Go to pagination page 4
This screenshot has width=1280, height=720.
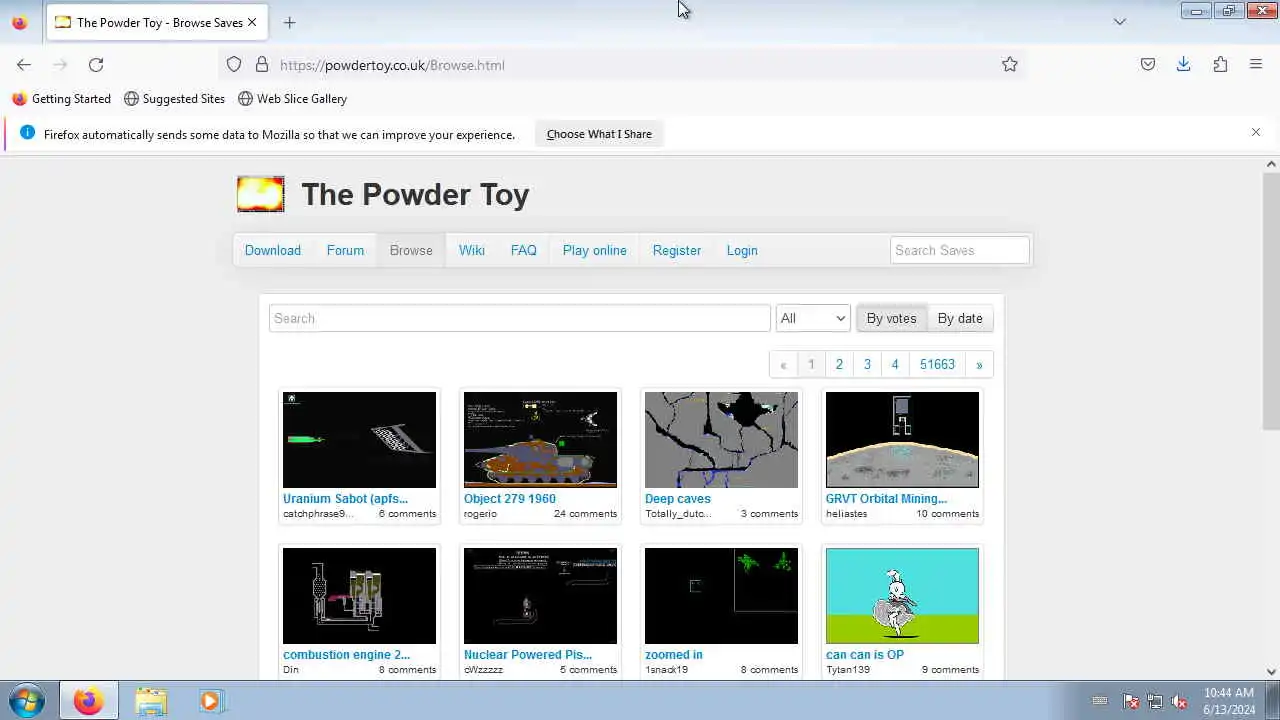tap(895, 364)
